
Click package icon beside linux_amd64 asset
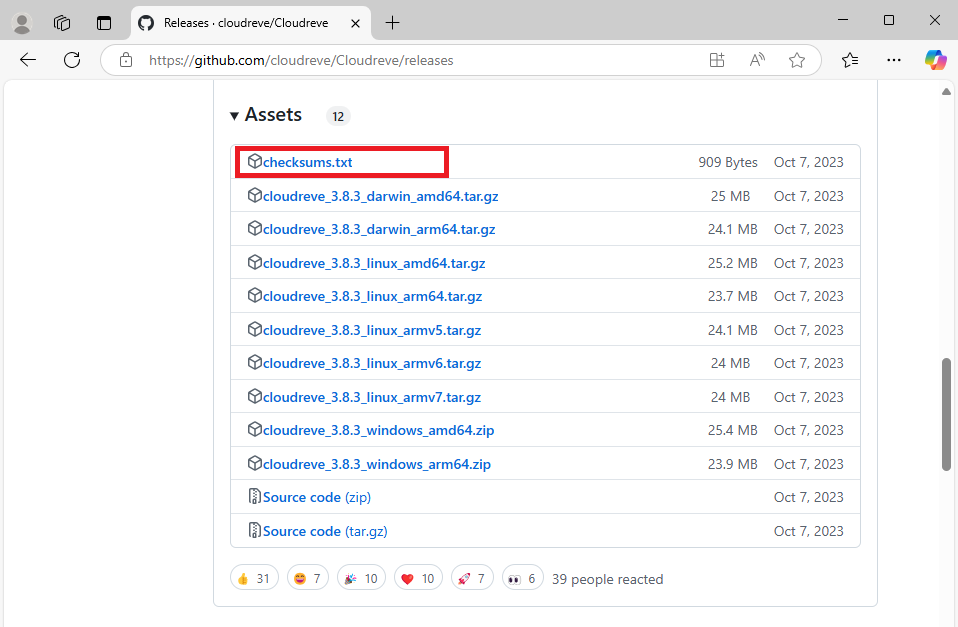(255, 262)
